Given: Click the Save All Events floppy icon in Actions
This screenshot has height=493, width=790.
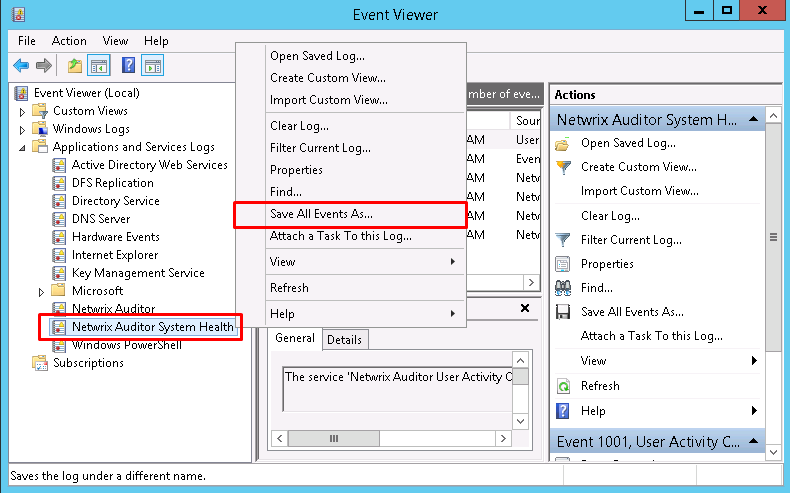Looking at the screenshot, I should click(562, 312).
